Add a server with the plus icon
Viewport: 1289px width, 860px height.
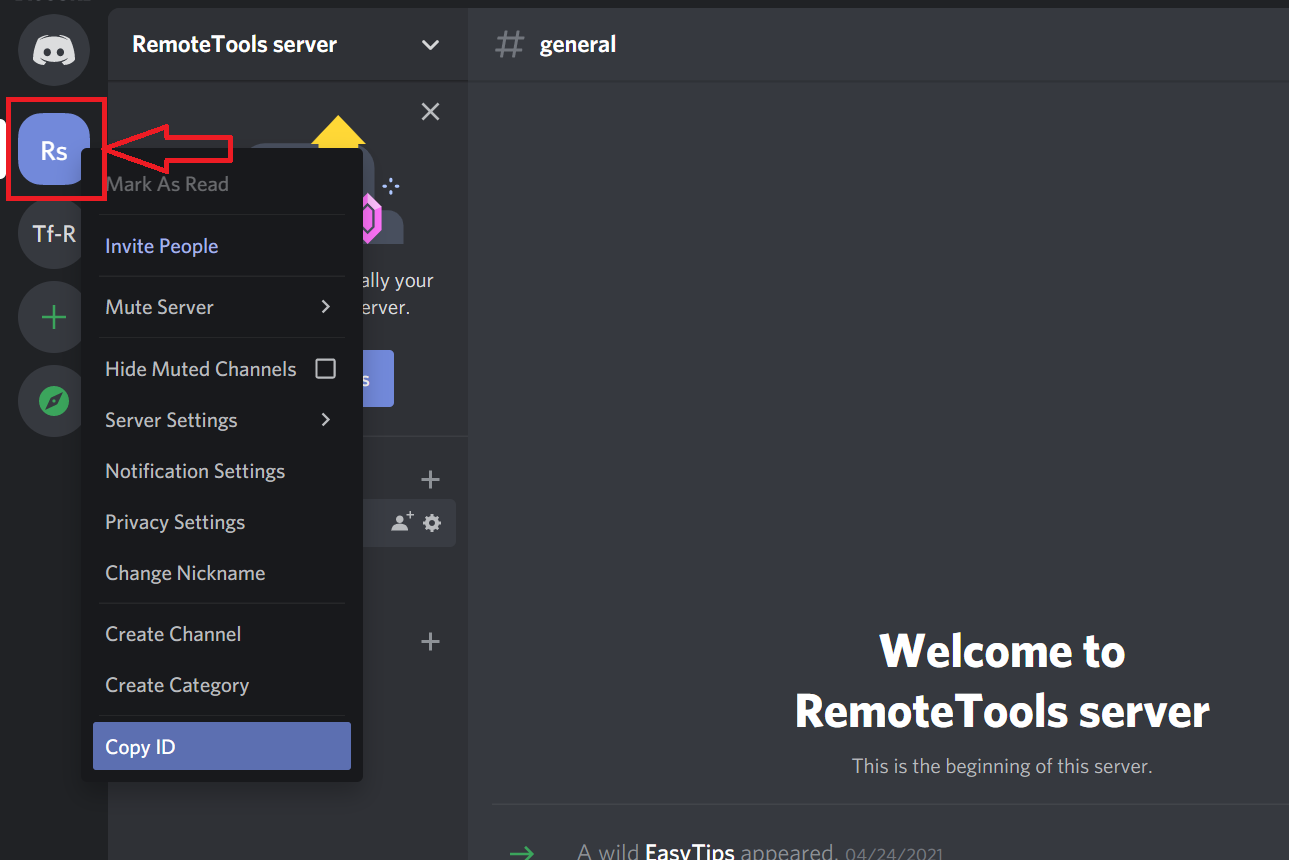click(54, 318)
